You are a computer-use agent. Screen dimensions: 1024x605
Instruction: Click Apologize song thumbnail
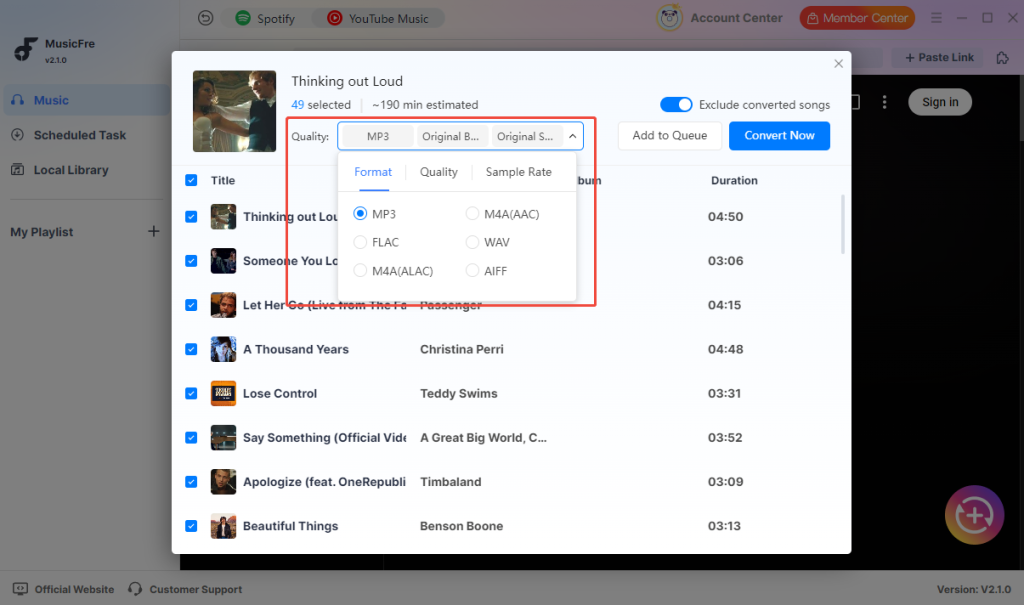click(223, 482)
